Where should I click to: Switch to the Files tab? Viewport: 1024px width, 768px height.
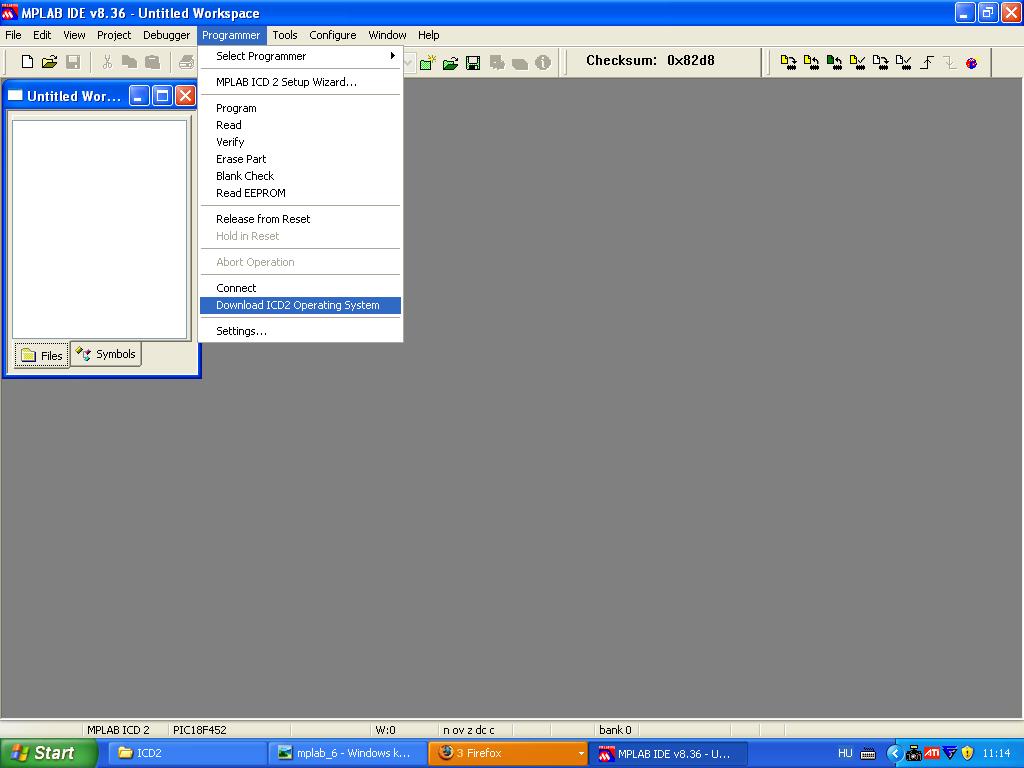42,355
